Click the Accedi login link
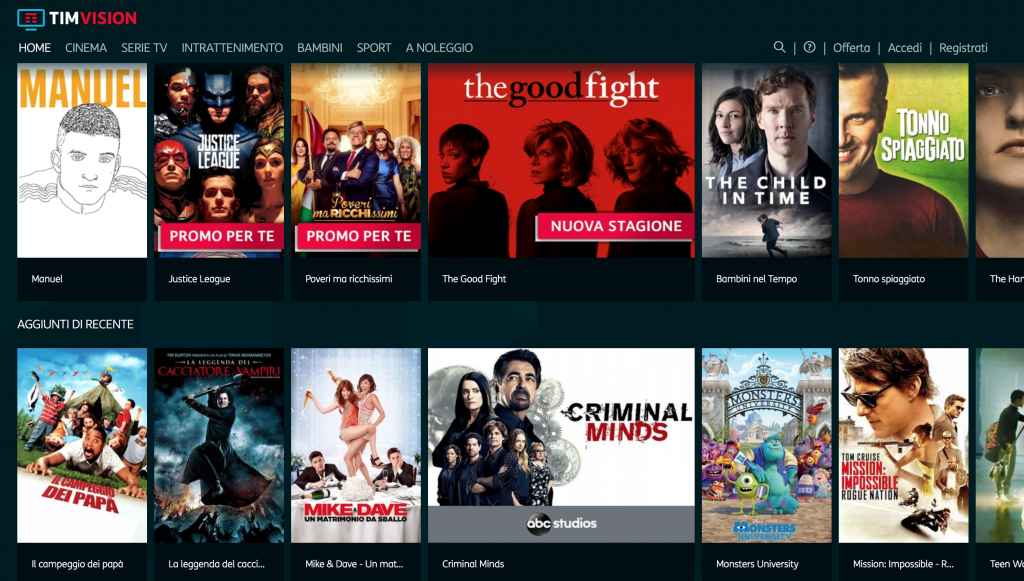This screenshot has width=1024, height=581. click(904, 48)
